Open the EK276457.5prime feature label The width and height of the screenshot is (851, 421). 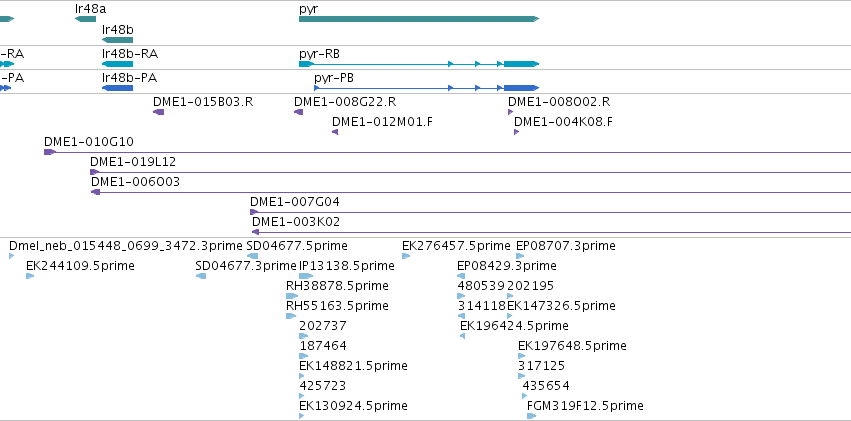tap(456, 245)
